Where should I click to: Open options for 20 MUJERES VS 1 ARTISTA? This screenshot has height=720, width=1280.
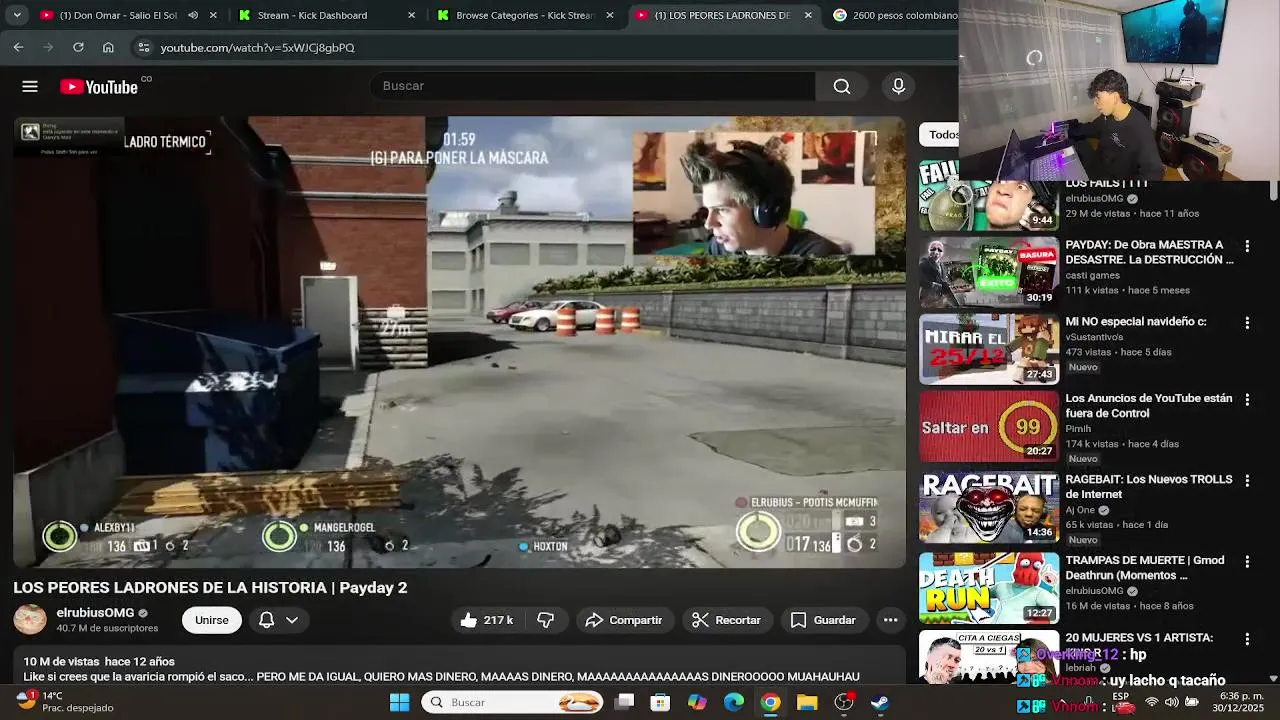[x=1247, y=639]
